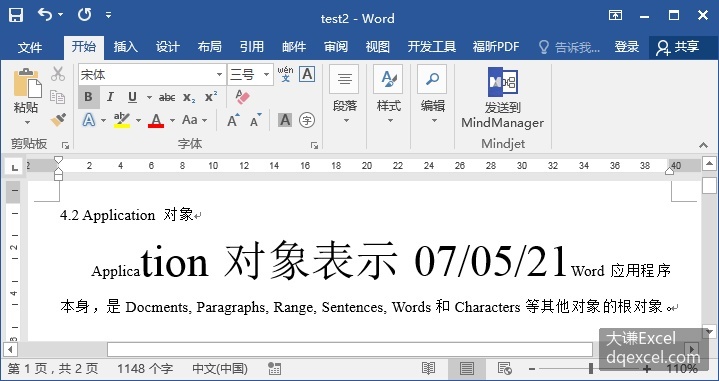This screenshot has height=381, width=719.
Task: Switch to Print Layout view
Action: tap(467, 368)
